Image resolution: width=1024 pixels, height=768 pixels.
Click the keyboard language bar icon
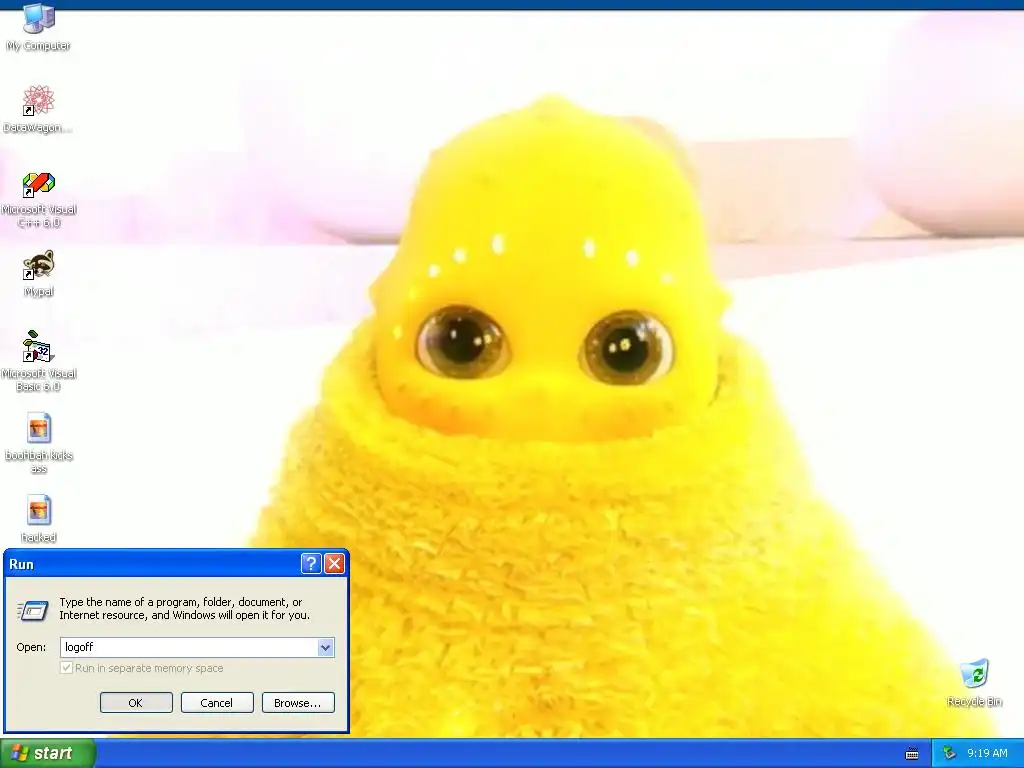912,754
